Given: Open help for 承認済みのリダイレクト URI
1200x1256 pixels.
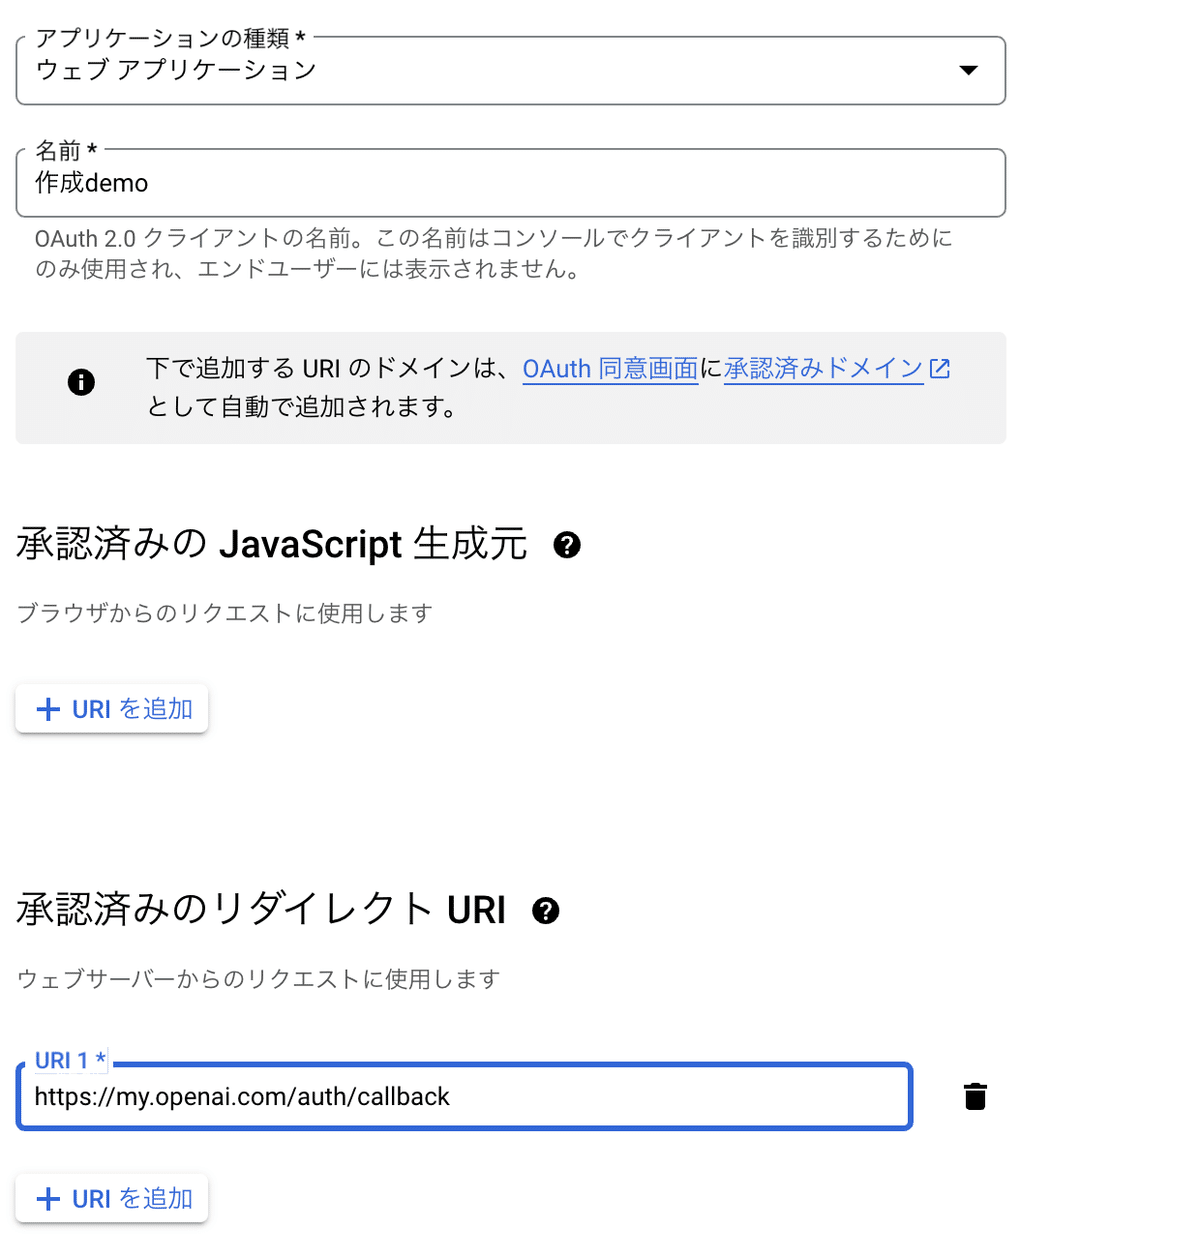Looking at the screenshot, I should coord(546,911).
